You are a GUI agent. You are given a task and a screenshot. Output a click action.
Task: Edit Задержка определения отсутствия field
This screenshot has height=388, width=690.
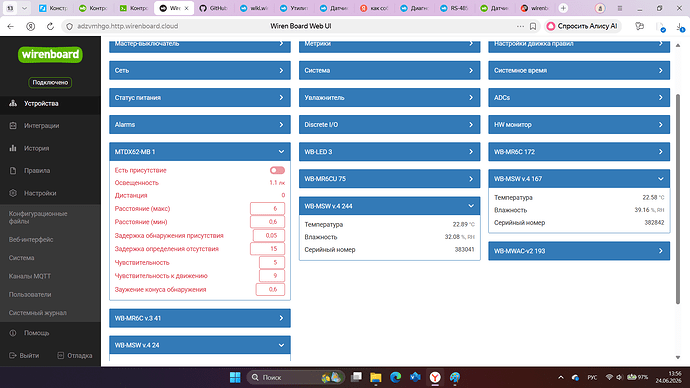click(268, 249)
